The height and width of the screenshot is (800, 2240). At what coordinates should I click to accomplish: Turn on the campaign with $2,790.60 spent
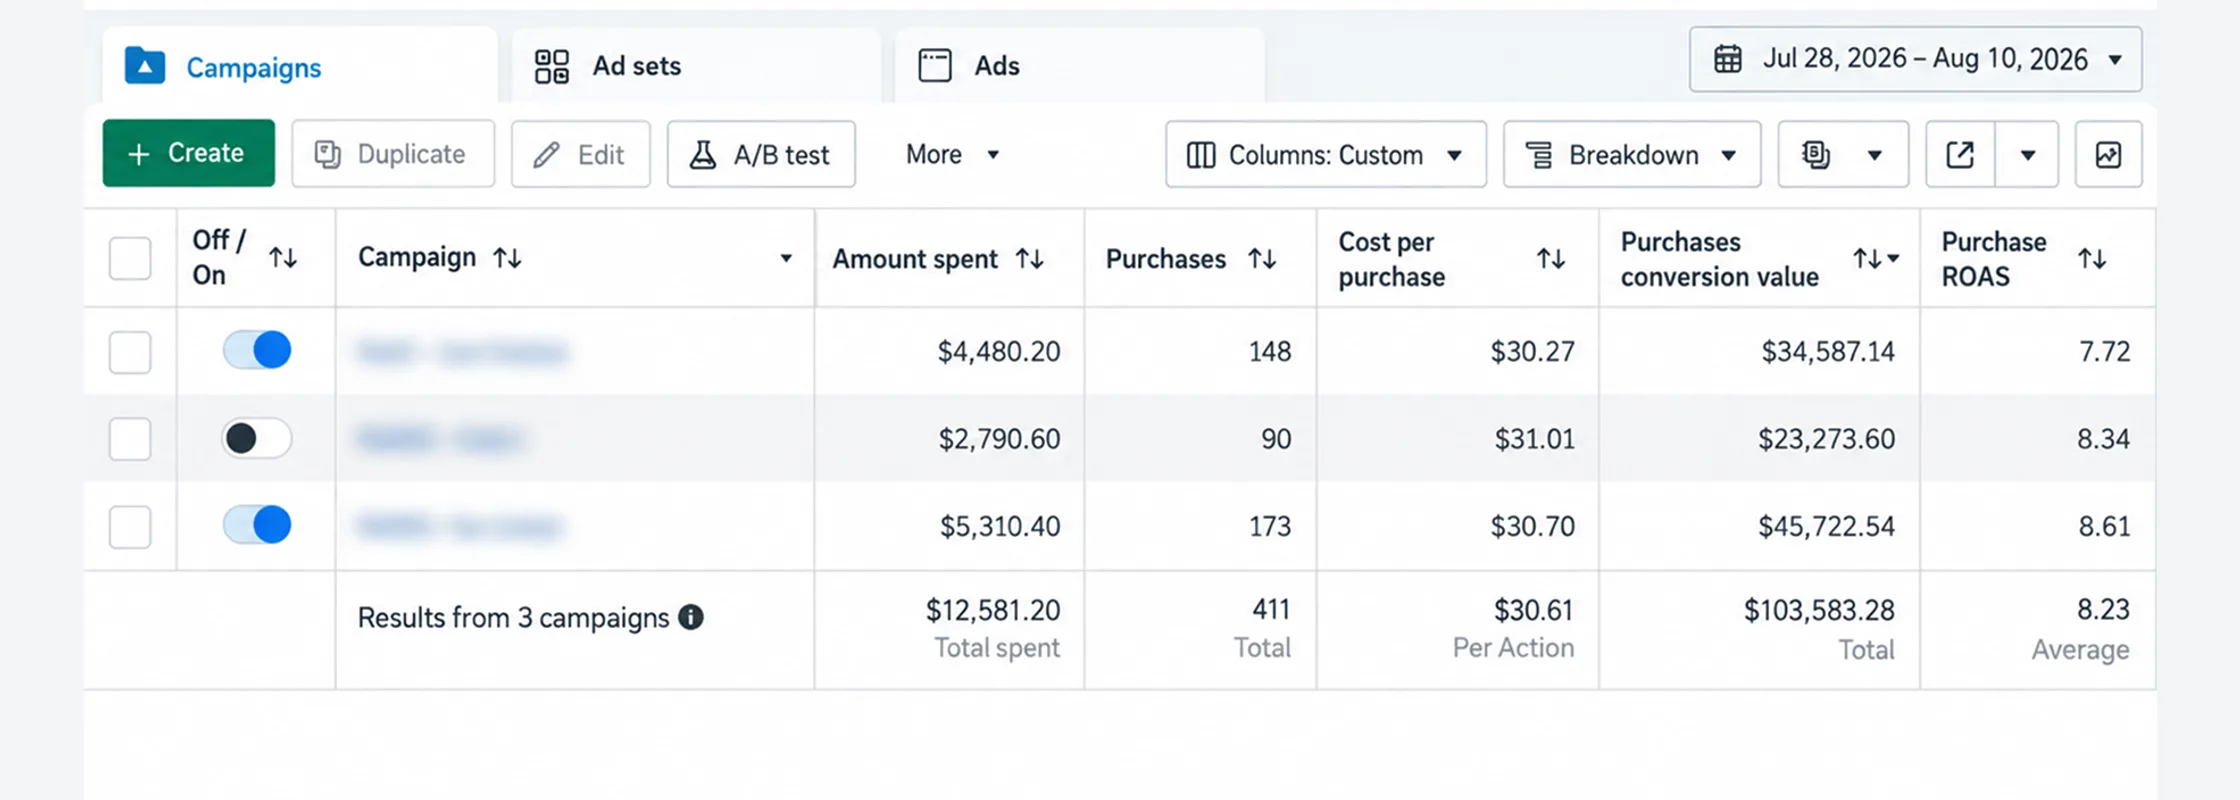tap(257, 438)
